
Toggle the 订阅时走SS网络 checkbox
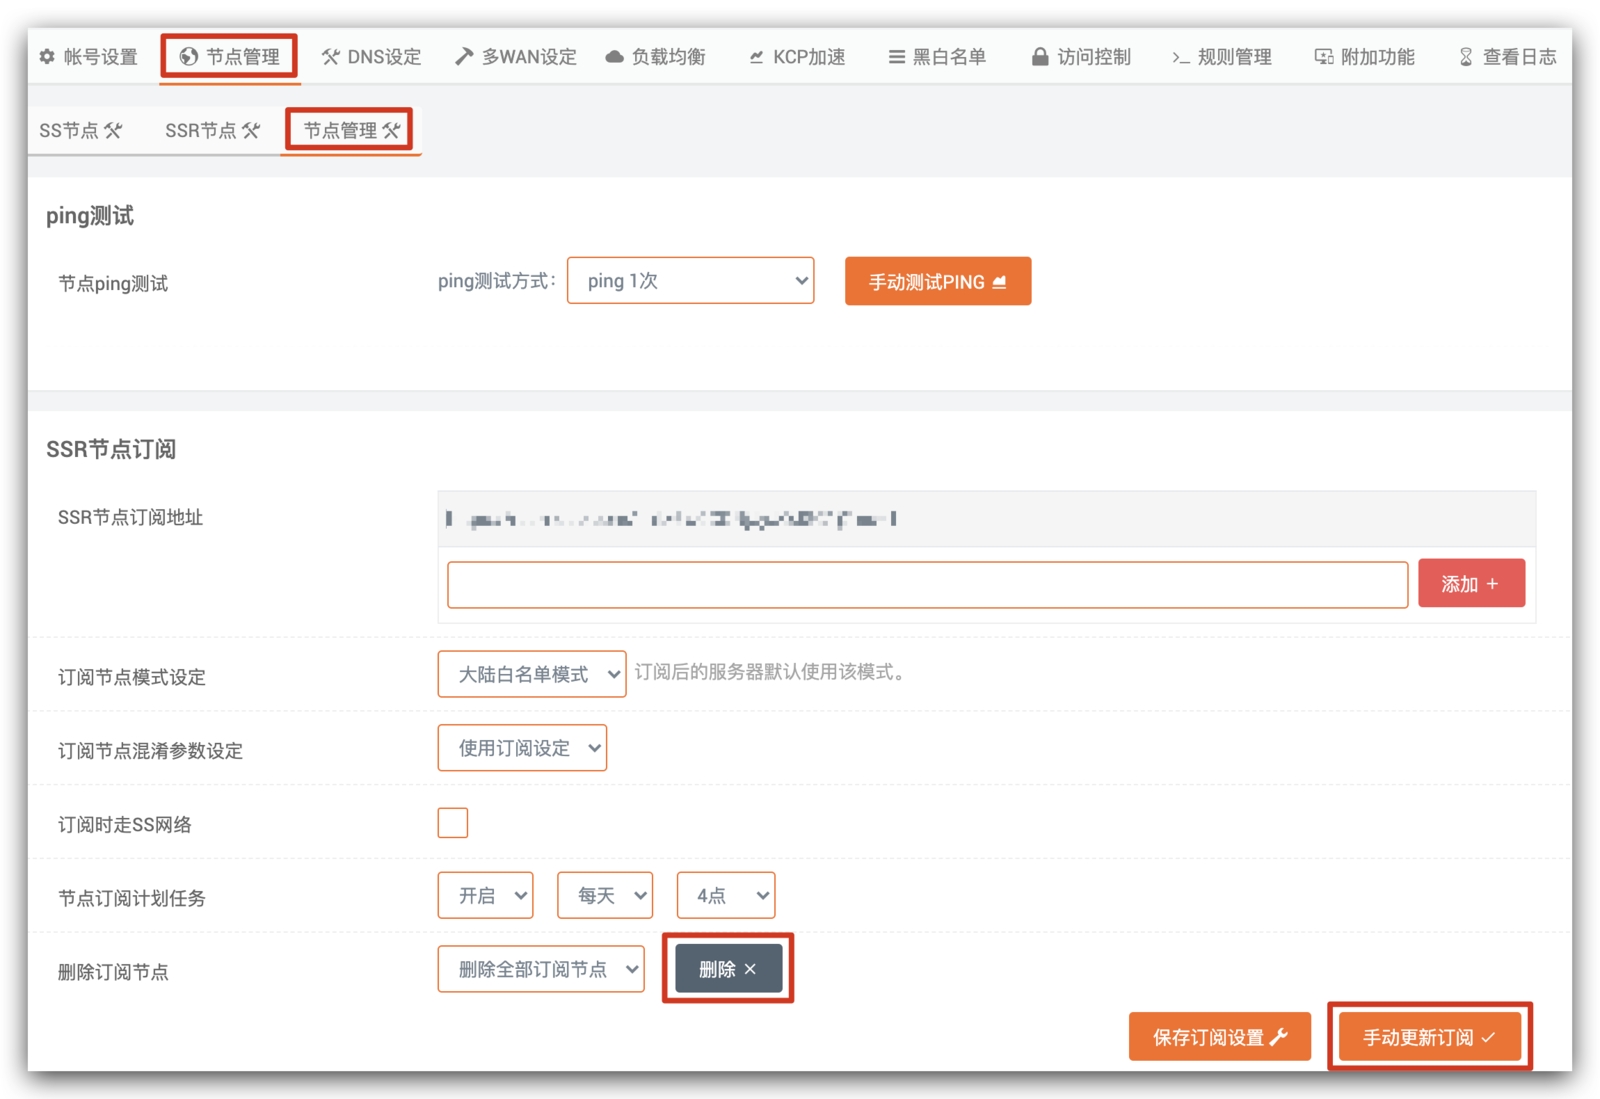click(452, 823)
